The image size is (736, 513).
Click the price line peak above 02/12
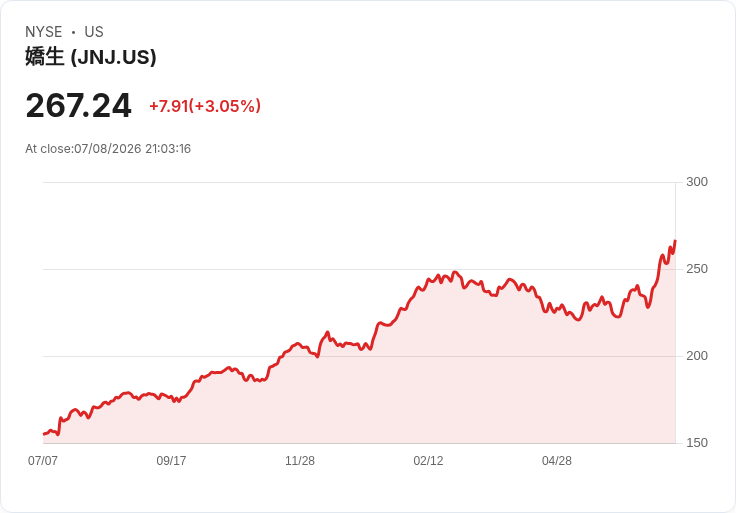[x=454, y=272]
